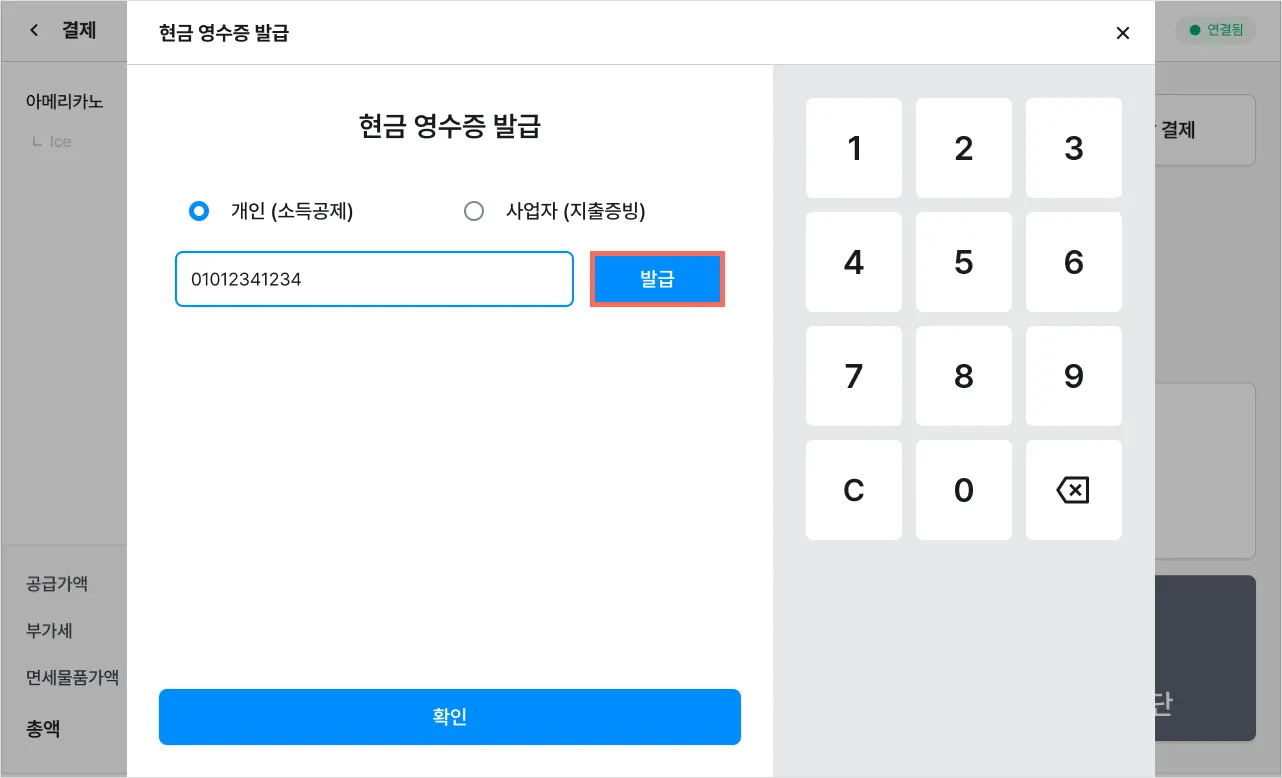Clear input with the C key
The height and width of the screenshot is (778, 1282).
(854, 490)
